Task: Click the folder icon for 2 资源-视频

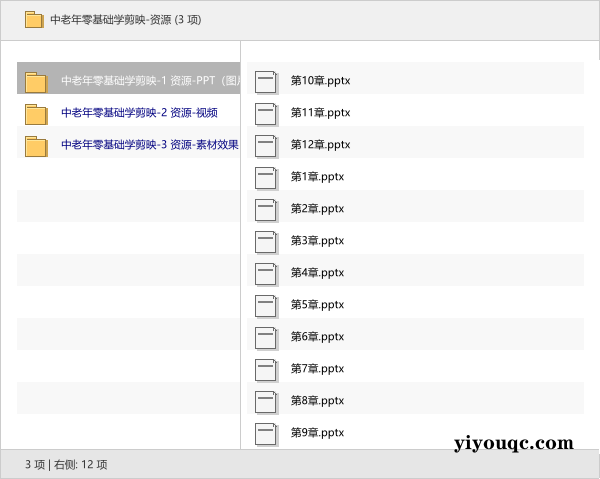Action: 36,114
